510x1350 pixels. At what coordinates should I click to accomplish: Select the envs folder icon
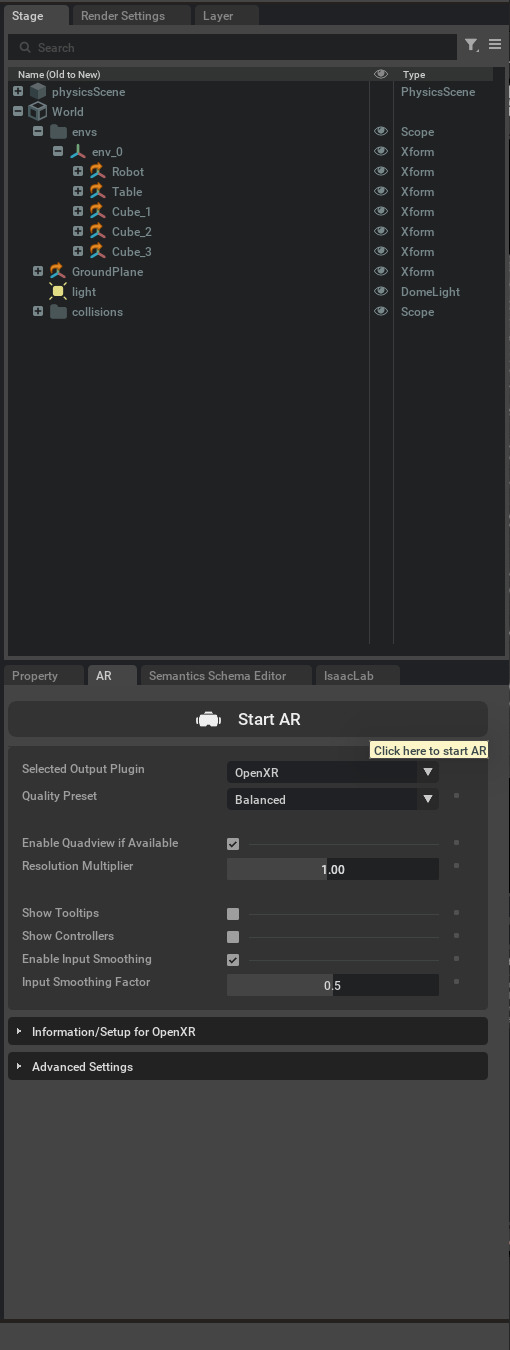pyautogui.click(x=58, y=131)
